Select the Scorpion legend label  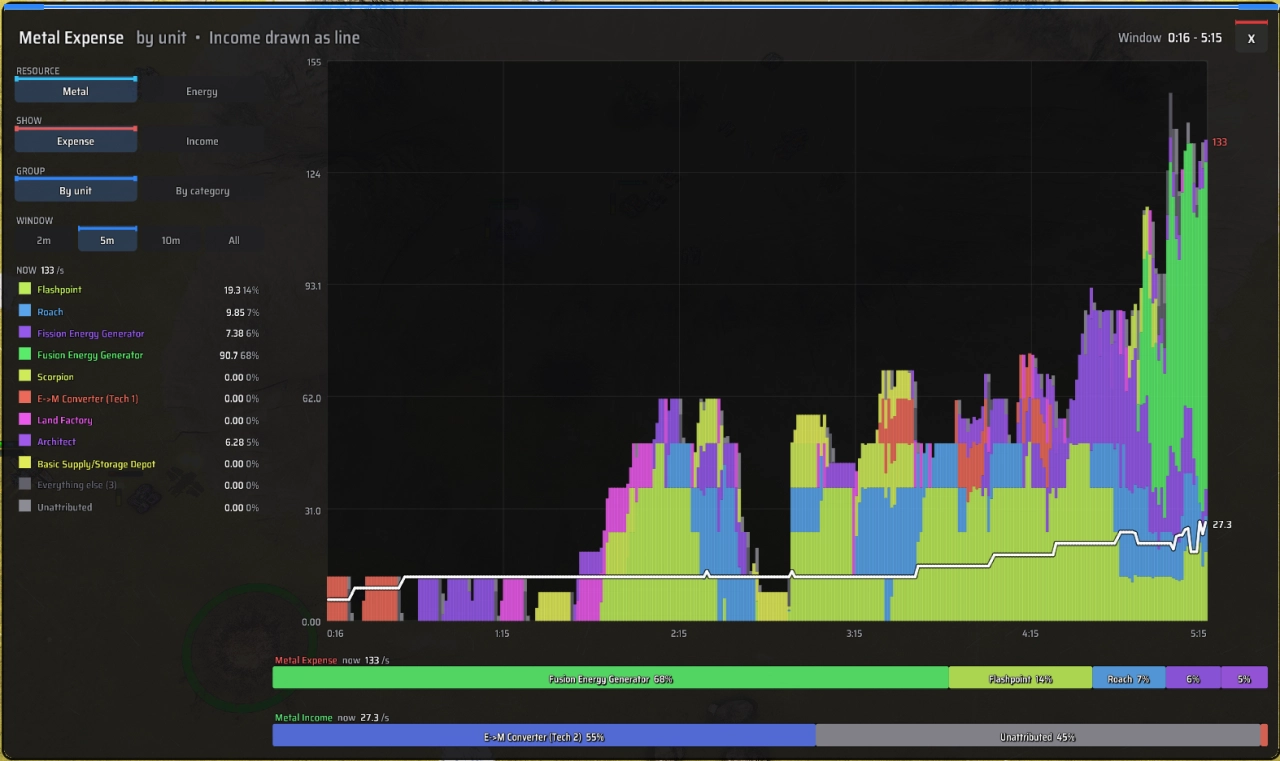56,377
